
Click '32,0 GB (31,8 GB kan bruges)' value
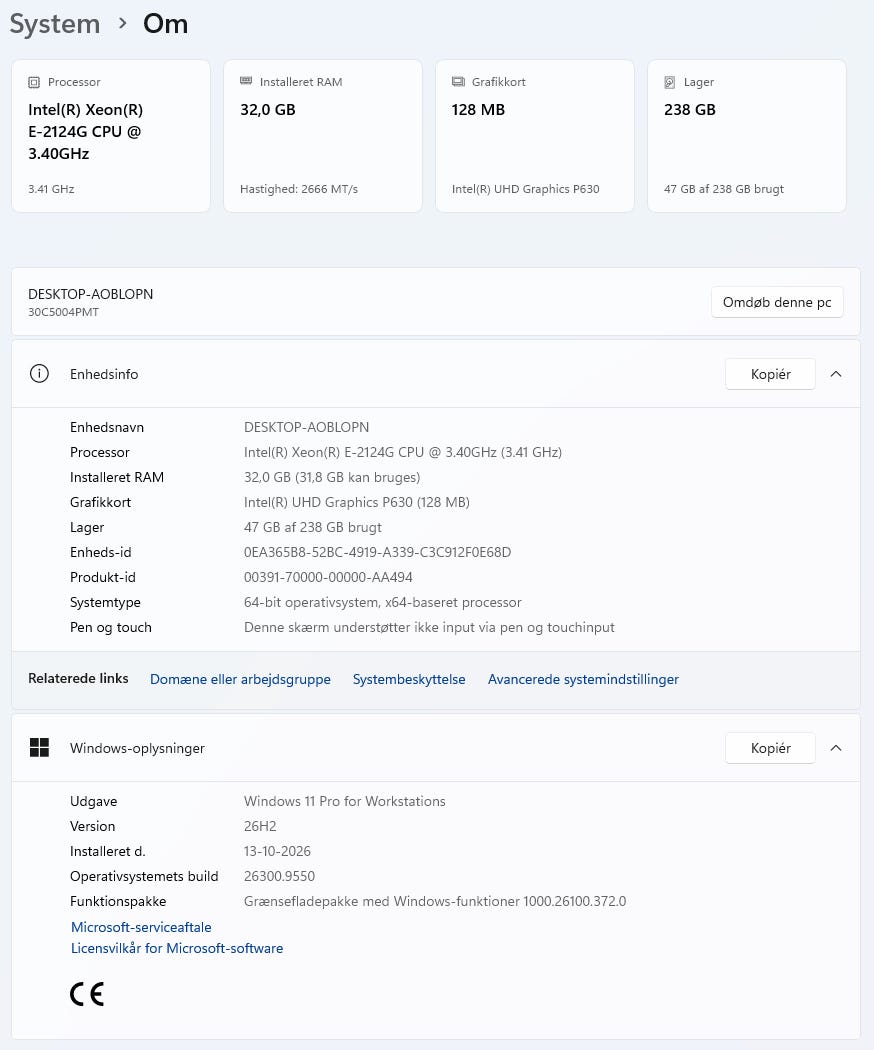pos(332,477)
